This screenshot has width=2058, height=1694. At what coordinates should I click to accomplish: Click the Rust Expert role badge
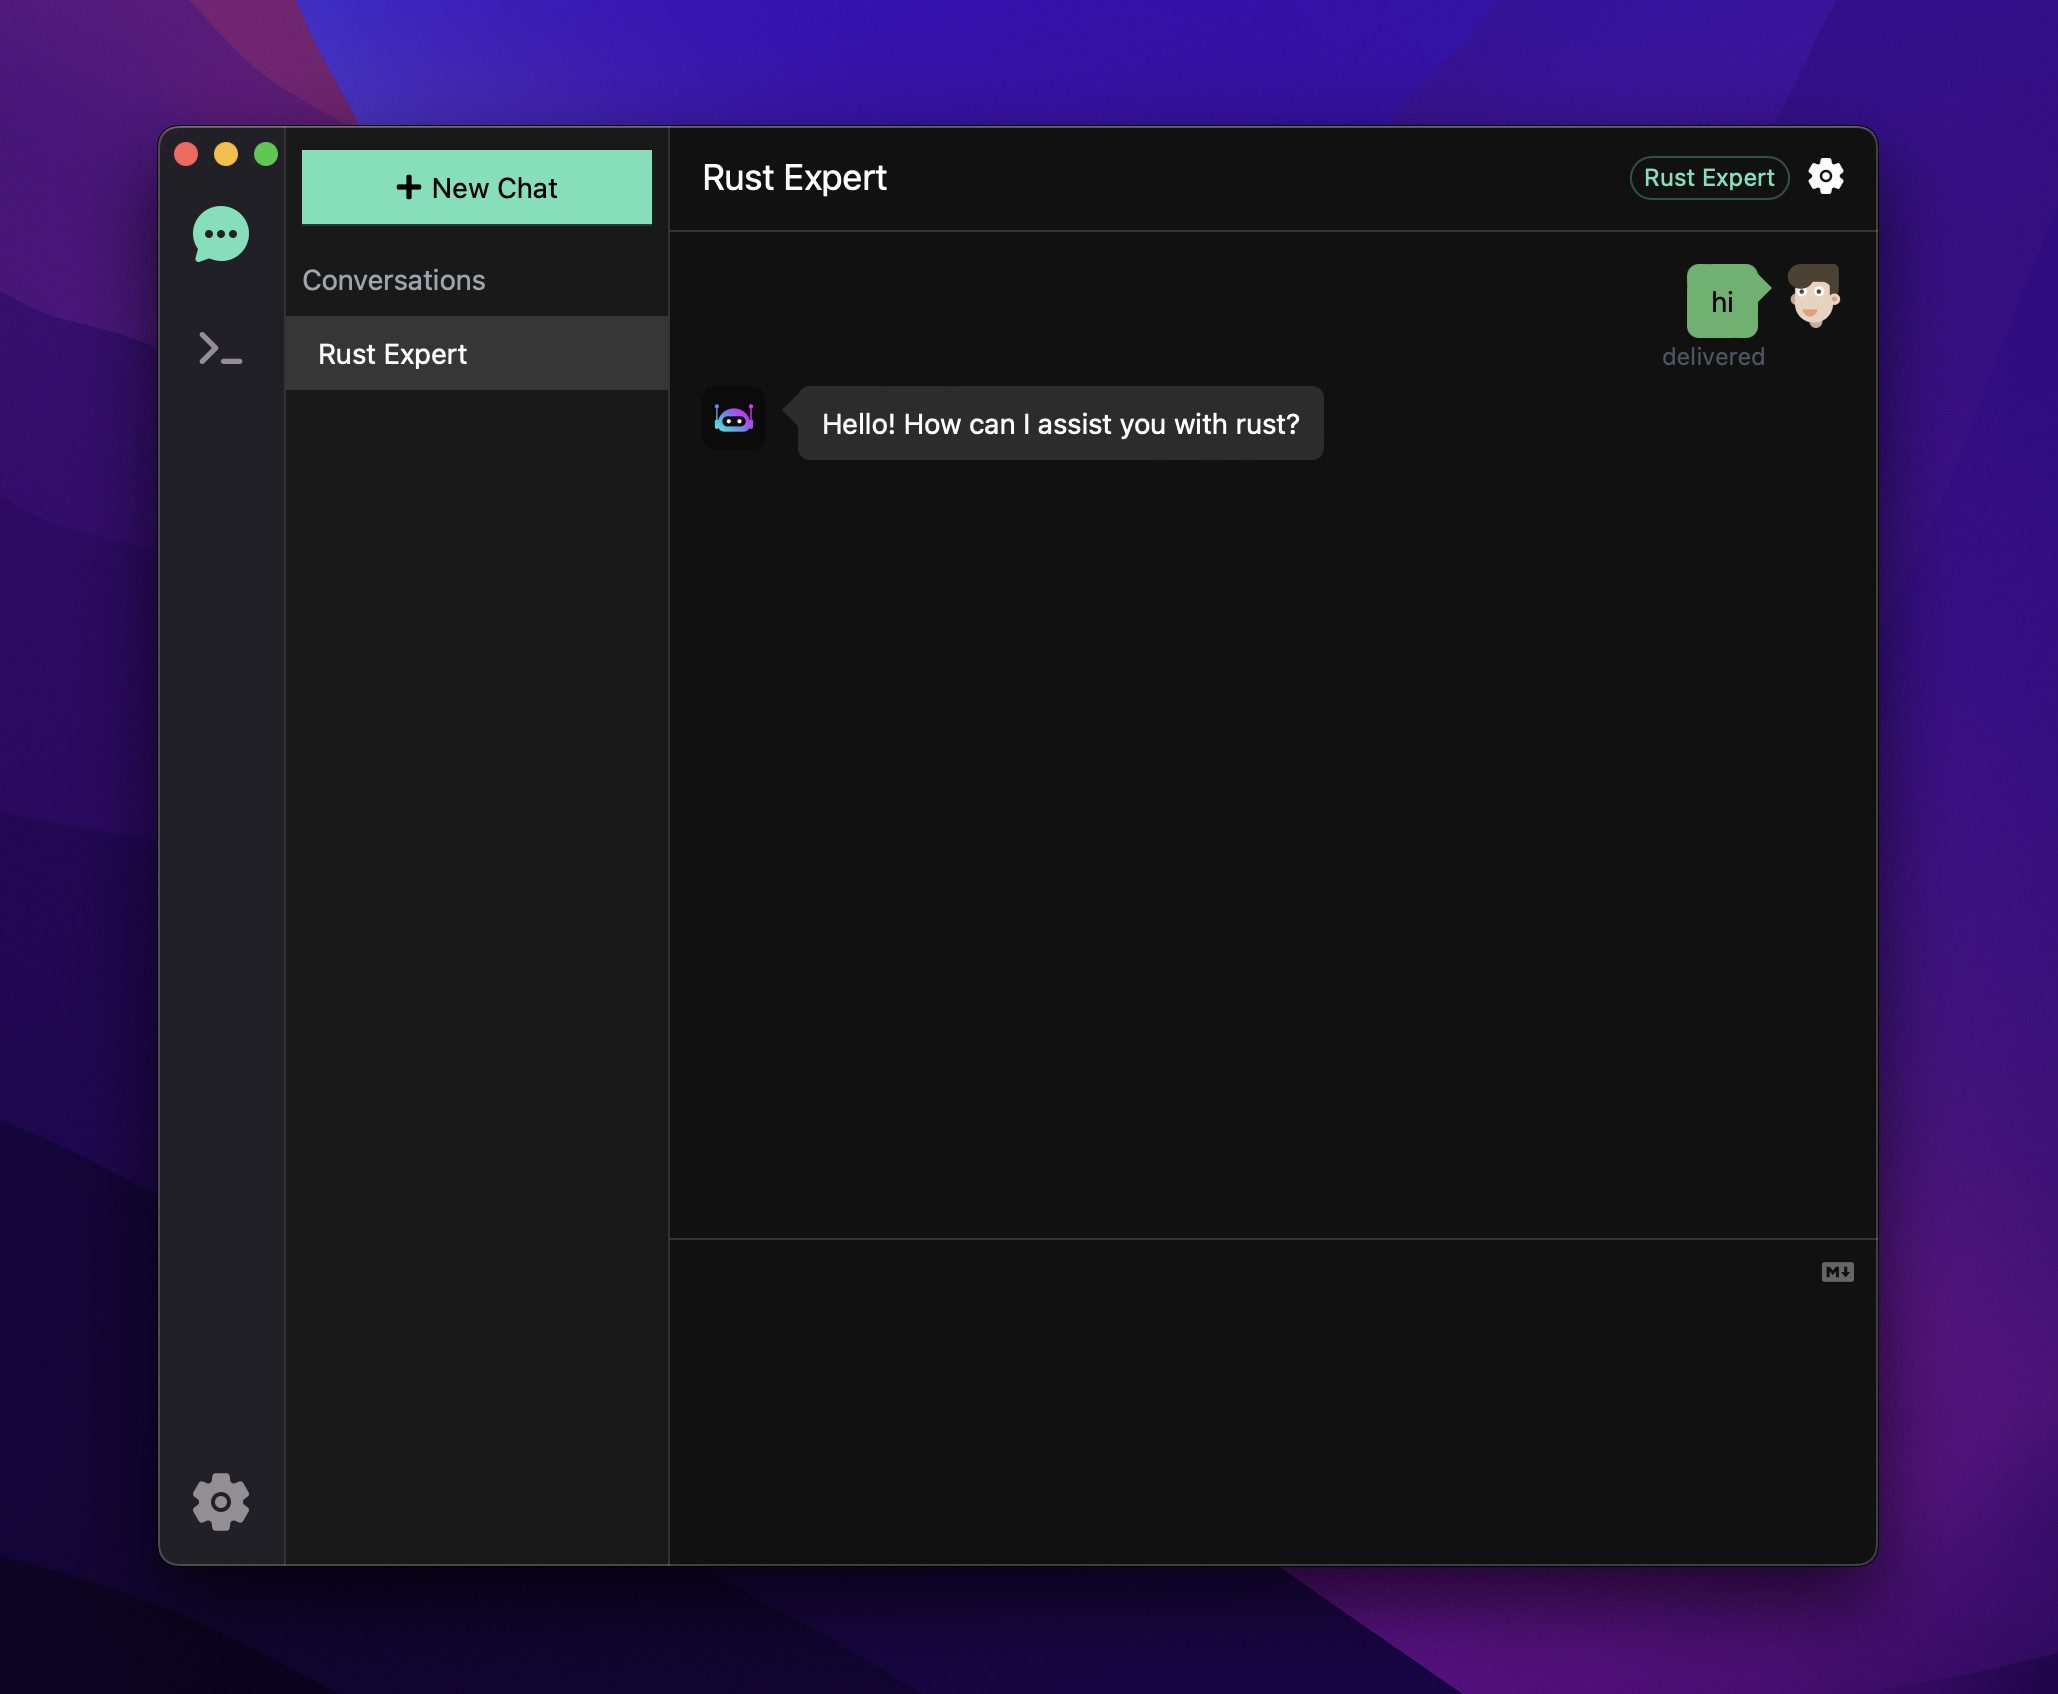pos(1708,178)
